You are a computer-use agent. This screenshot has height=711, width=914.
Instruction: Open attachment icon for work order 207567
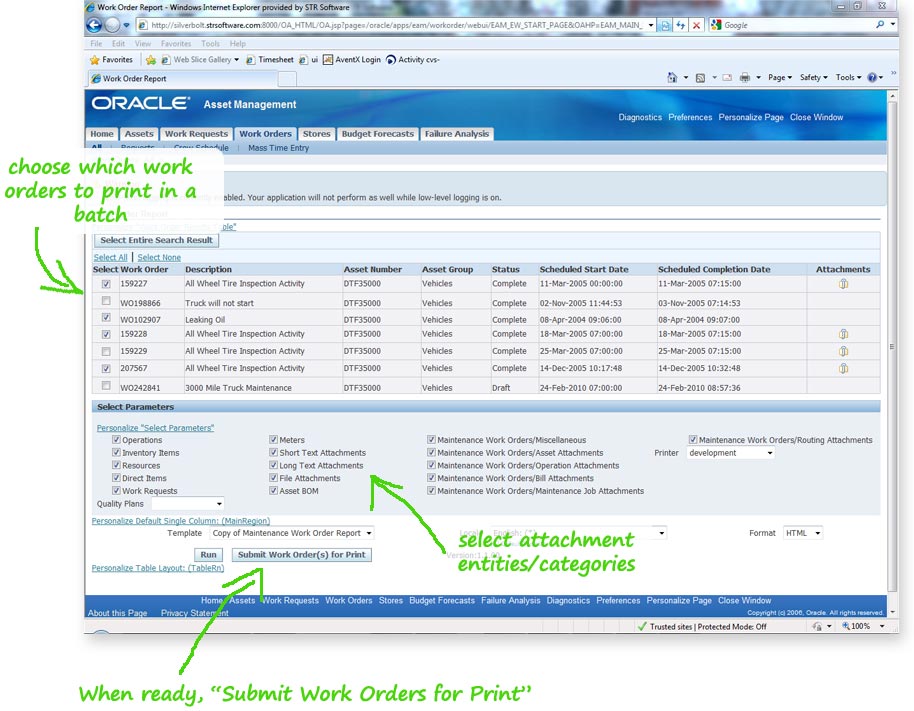tap(843, 368)
